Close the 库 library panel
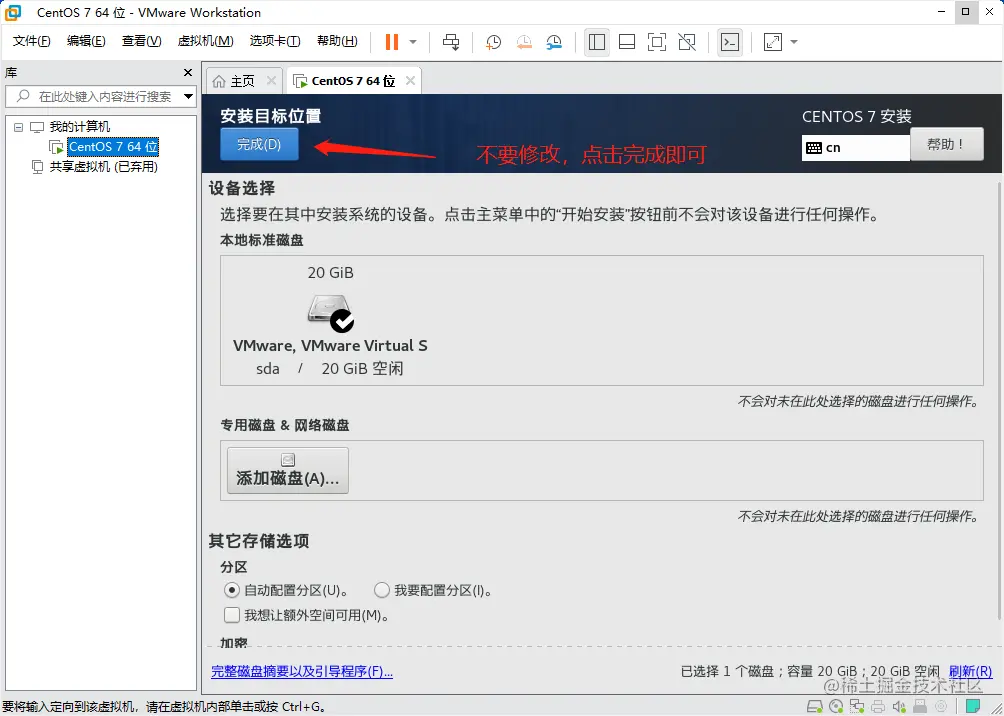Image resolution: width=1004 pixels, height=716 pixels. click(x=188, y=72)
